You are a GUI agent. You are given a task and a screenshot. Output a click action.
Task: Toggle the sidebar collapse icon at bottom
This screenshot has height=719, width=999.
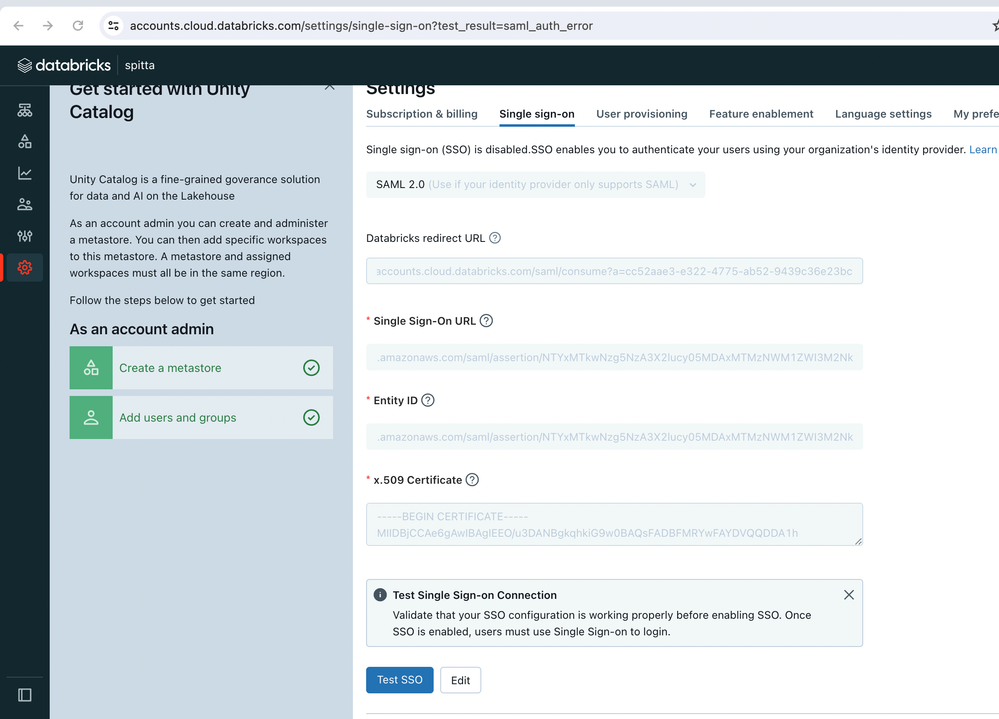coord(25,694)
